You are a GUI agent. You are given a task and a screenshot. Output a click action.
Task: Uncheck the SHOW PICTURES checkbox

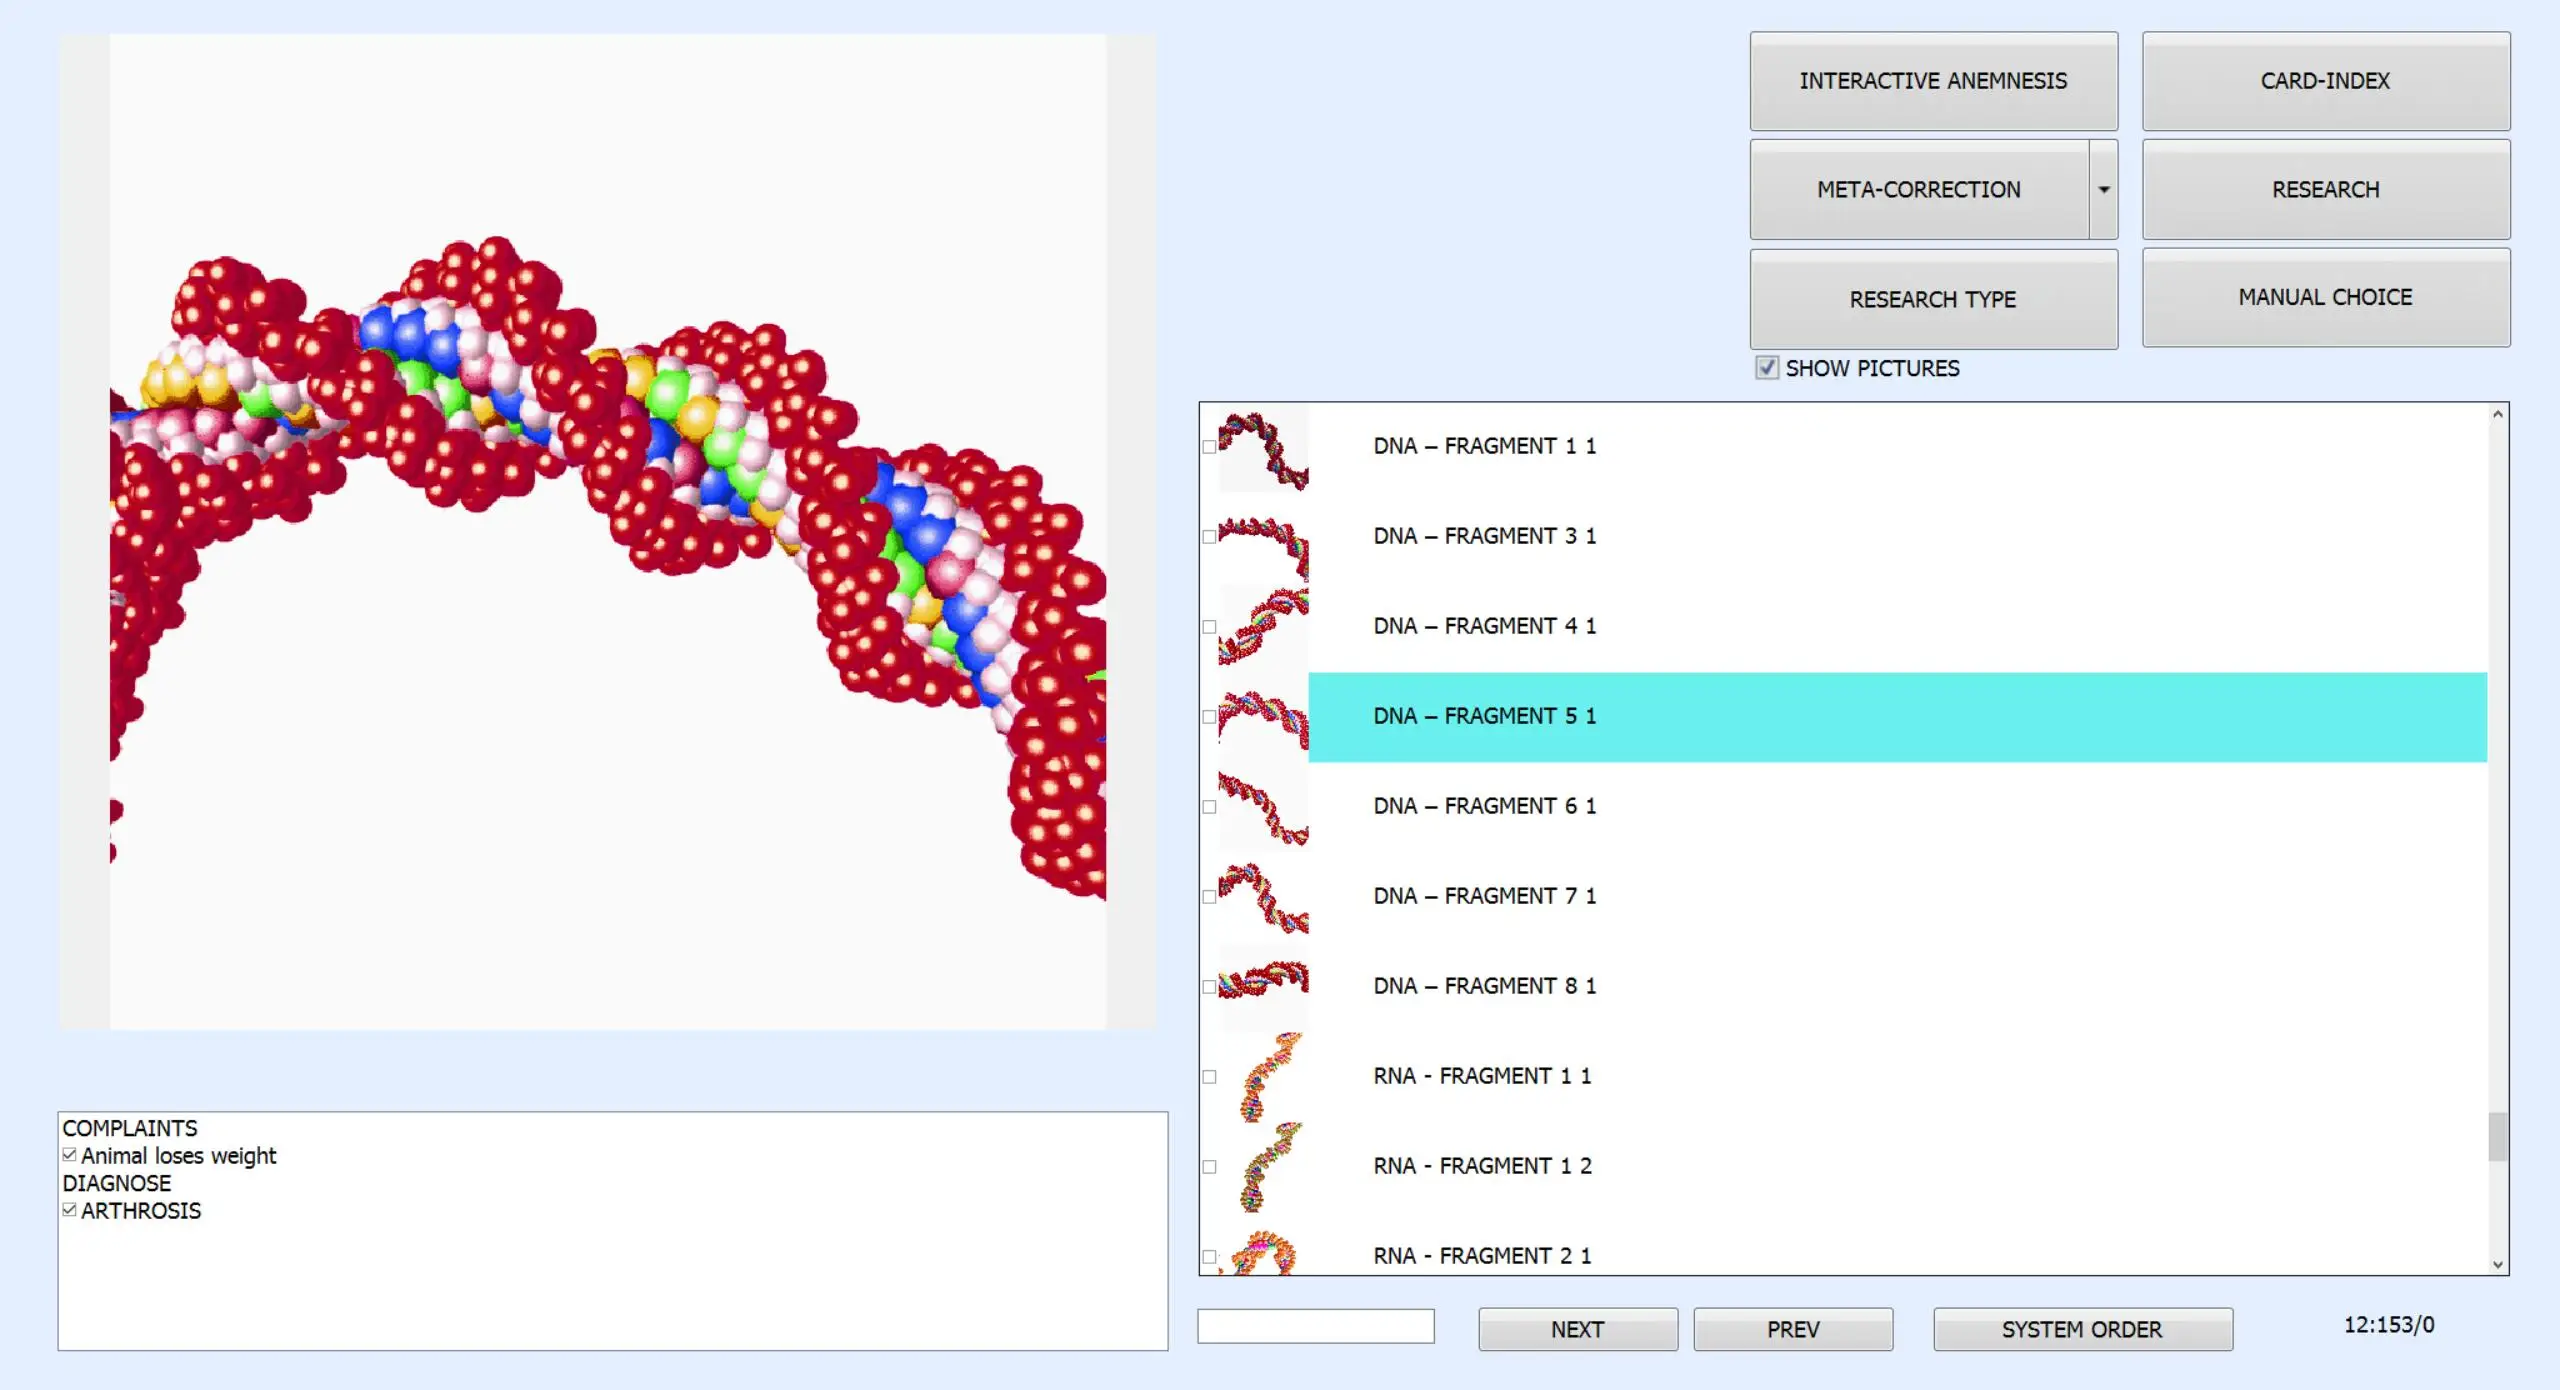(1767, 368)
